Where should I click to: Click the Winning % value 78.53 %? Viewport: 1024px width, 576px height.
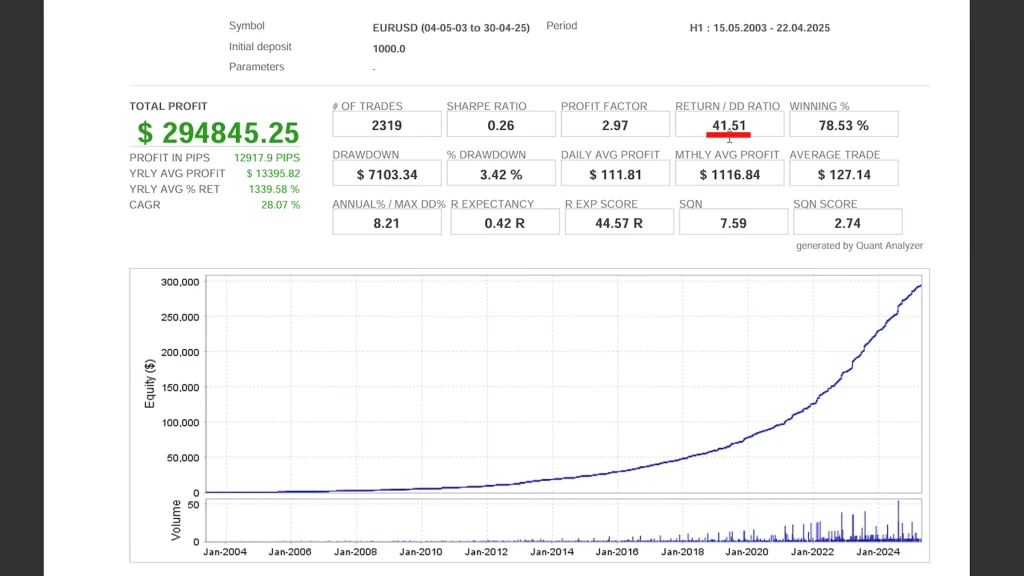843,125
